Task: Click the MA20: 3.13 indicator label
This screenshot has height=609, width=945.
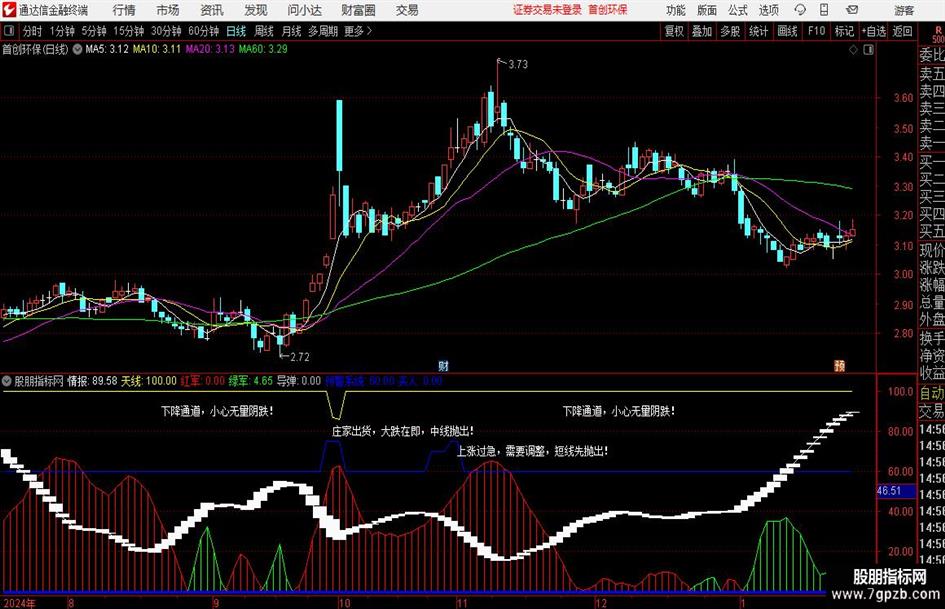Action: click(210, 49)
